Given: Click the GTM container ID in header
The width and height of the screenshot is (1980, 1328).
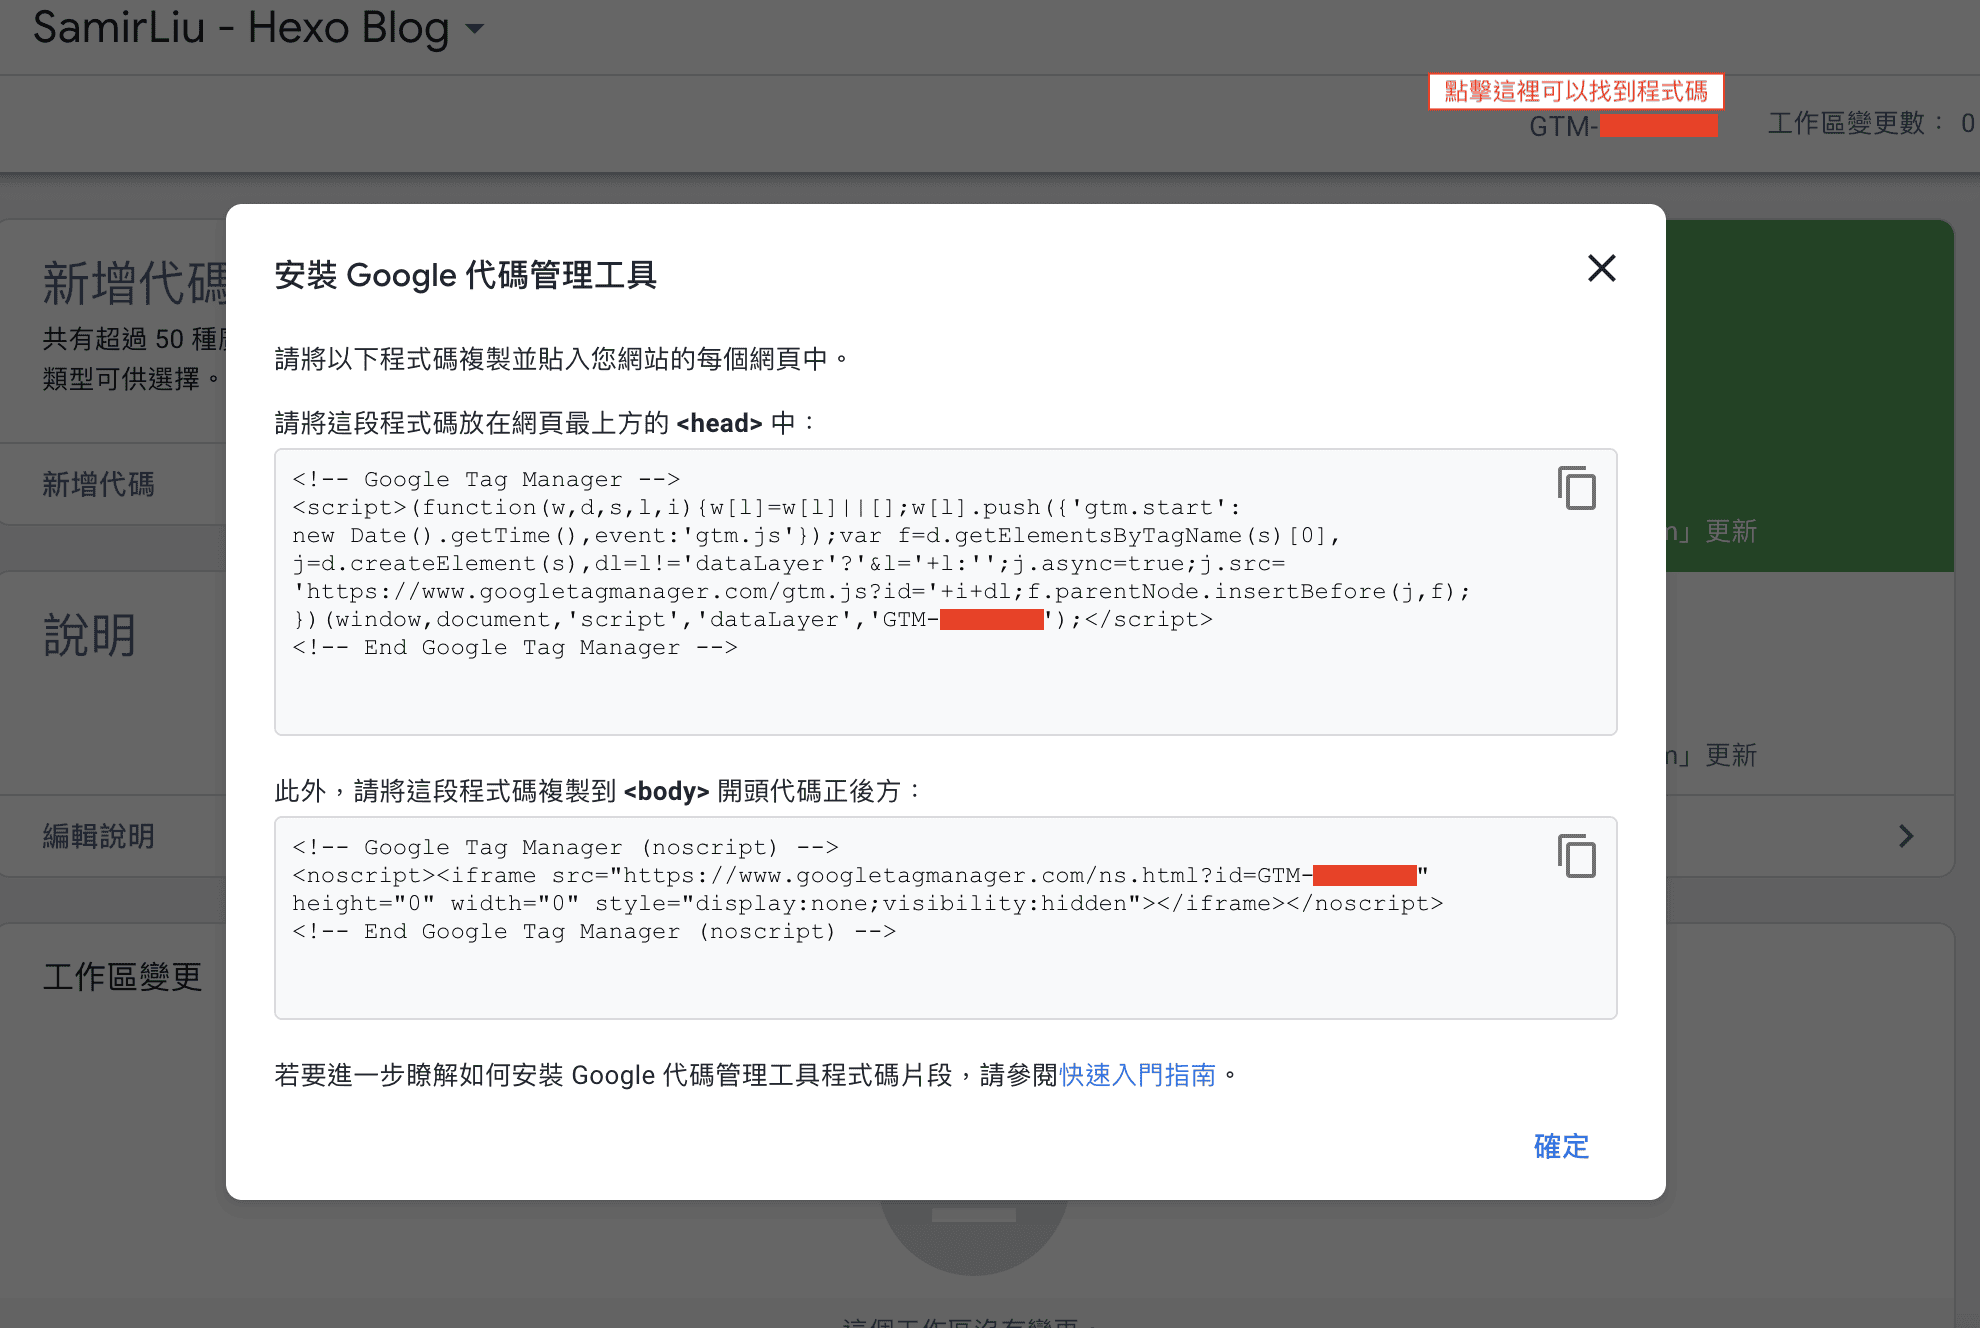Looking at the screenshot, I should (1622, 126).
